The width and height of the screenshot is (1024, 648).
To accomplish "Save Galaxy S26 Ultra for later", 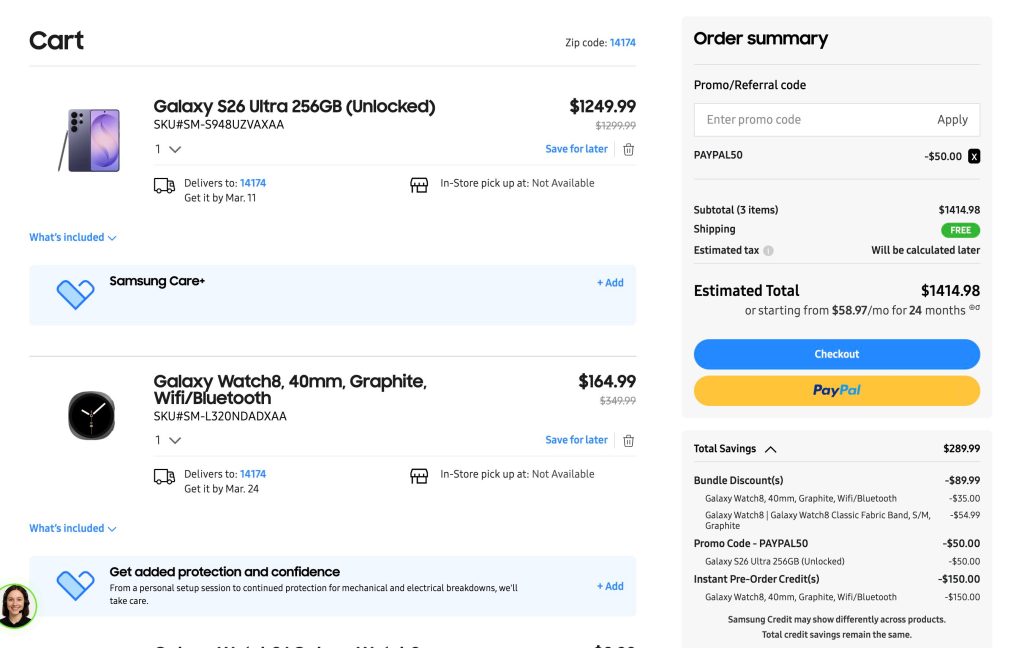I will [x=576, y=149].
